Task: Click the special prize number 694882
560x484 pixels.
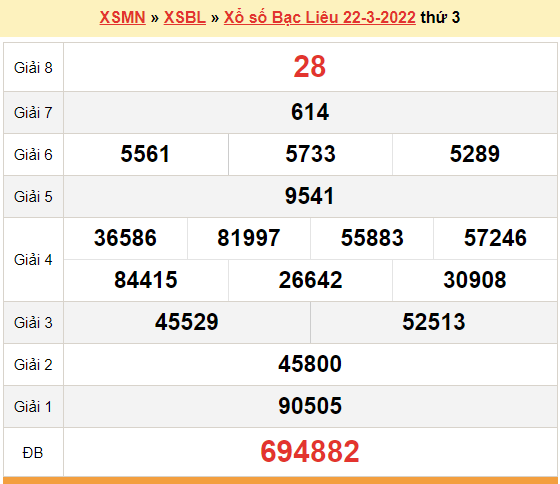Action: [310, 452]
